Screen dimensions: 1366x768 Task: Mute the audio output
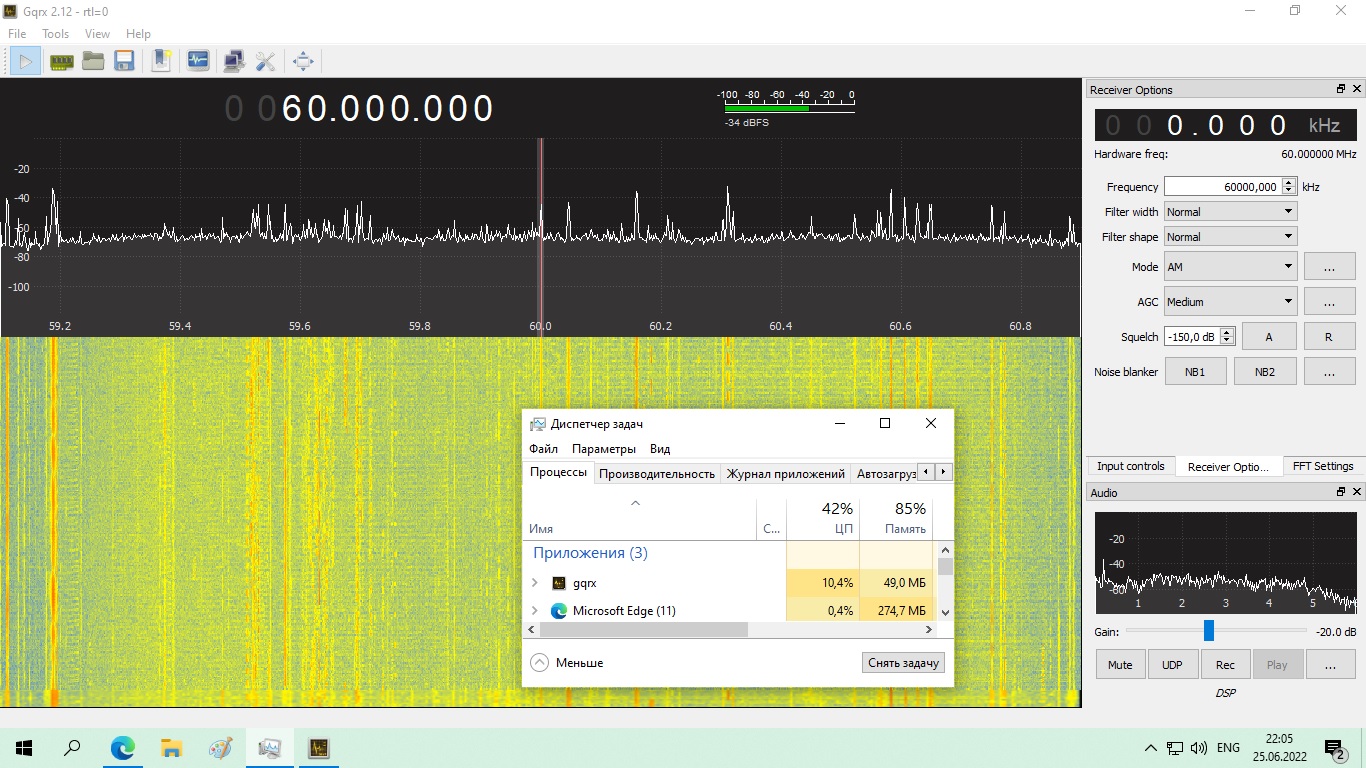(1120, 665)
